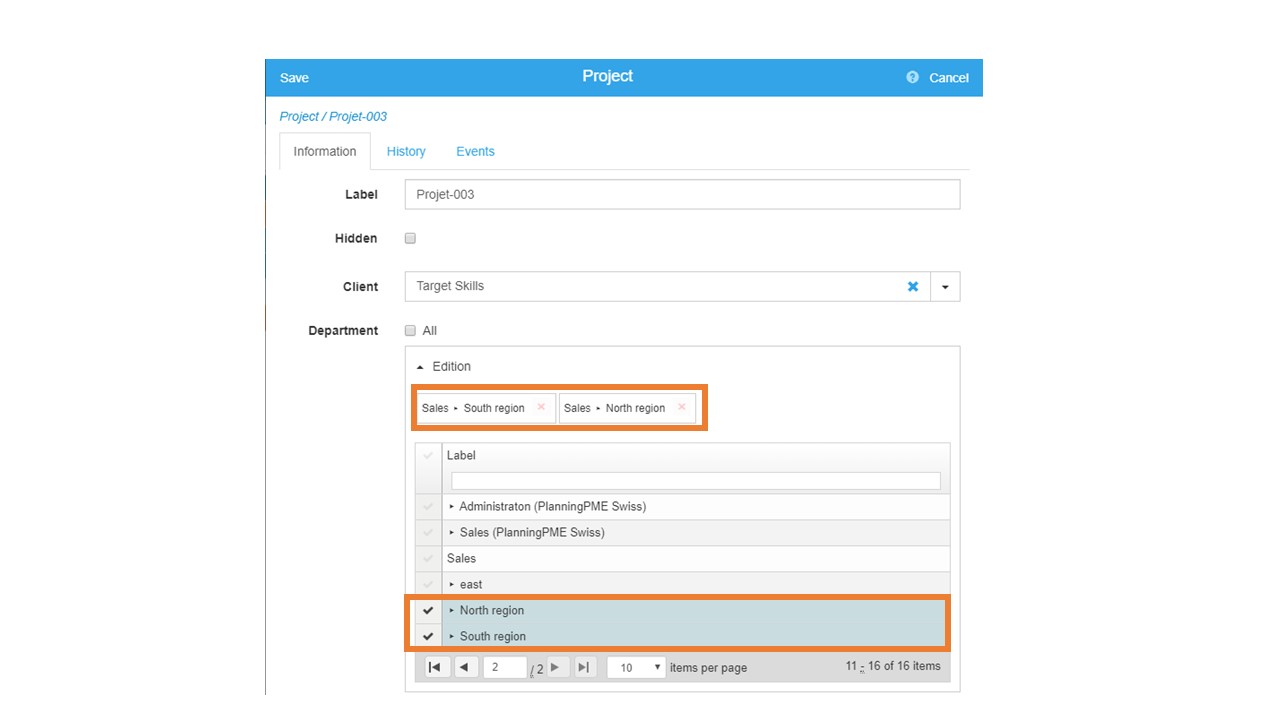This screenshot has width=1280, height=720.
Task: Uncheck the North region row checkmark
Action: pyautogui.click(x=428, y=611)
